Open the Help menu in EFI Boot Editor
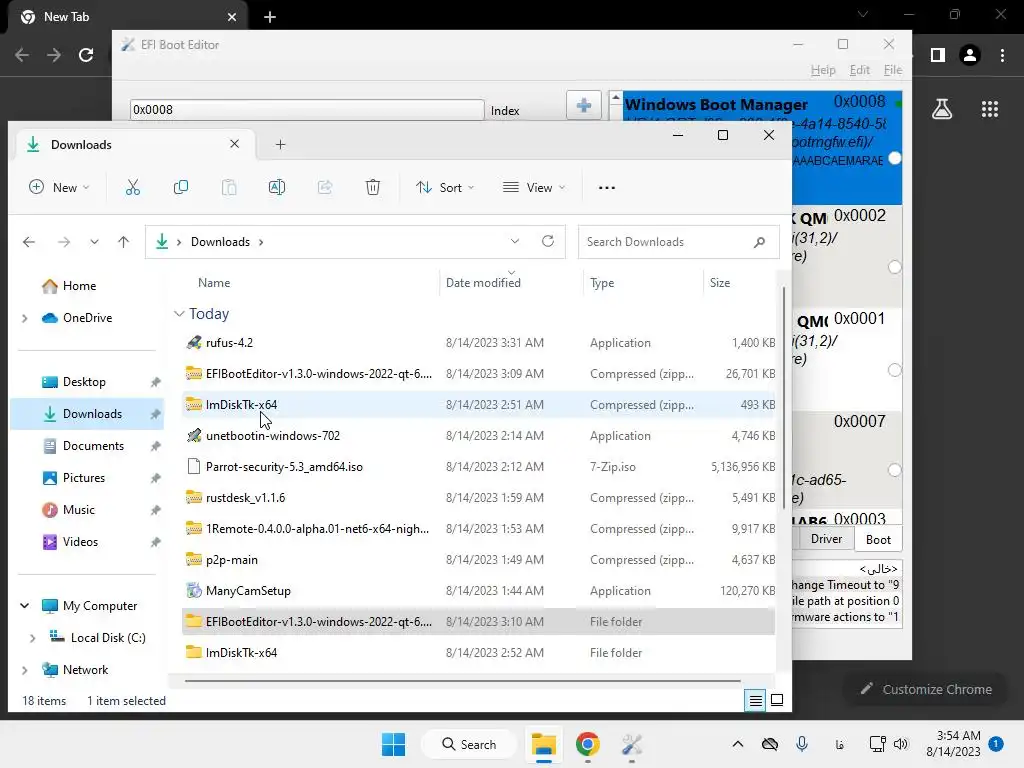The image size is (1024, 768). pyautogui.click(x=823, y=70)
